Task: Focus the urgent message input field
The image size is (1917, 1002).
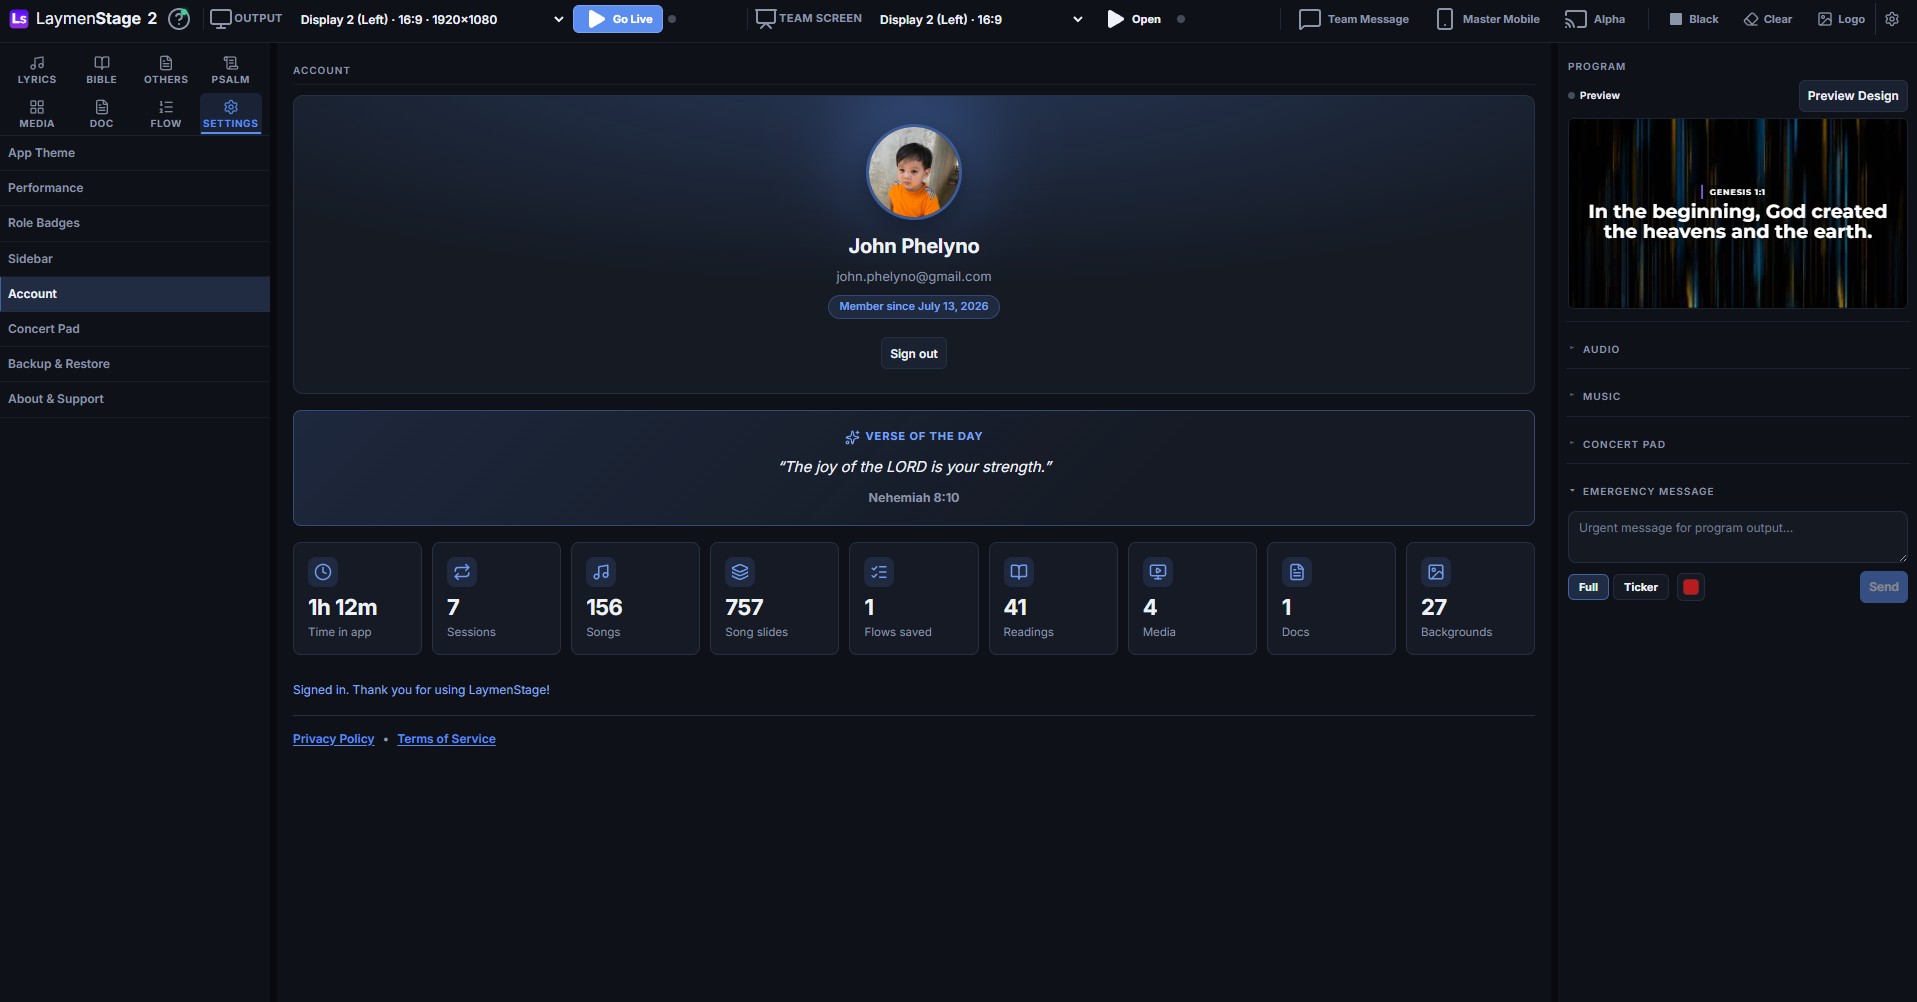Action: (1737, 537)
